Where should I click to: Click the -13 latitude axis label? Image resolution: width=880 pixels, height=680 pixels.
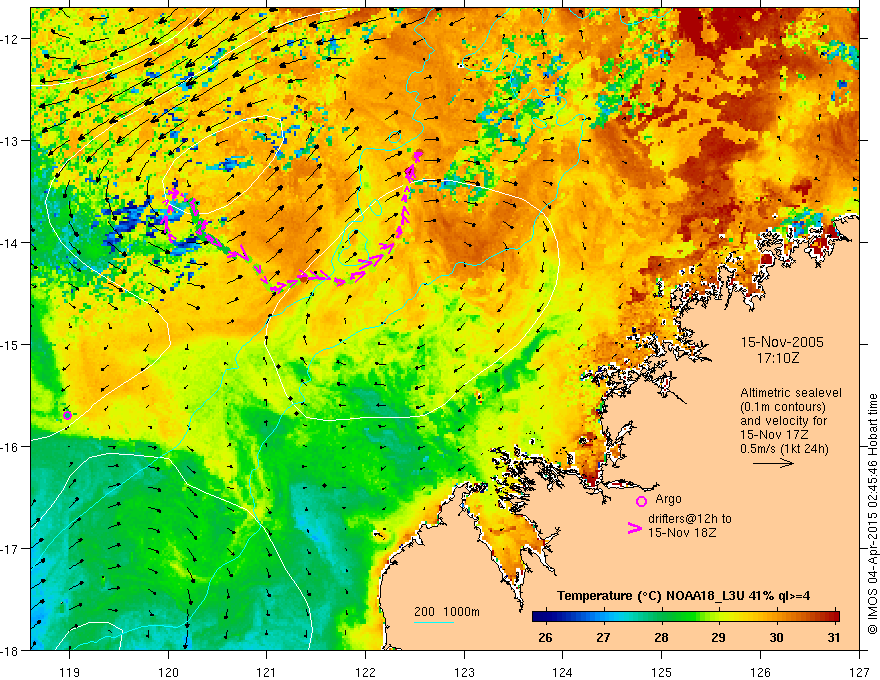(11, 141)
